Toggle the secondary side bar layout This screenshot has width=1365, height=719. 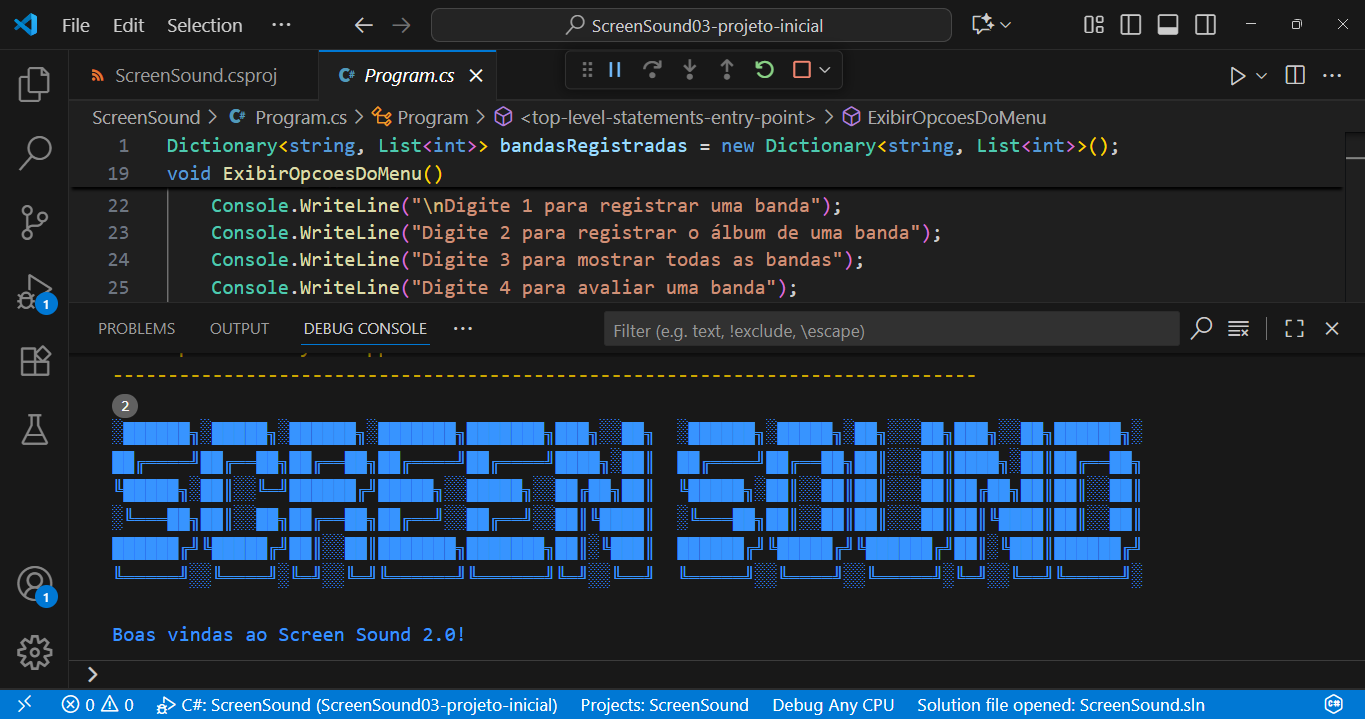coord(1205,25)
